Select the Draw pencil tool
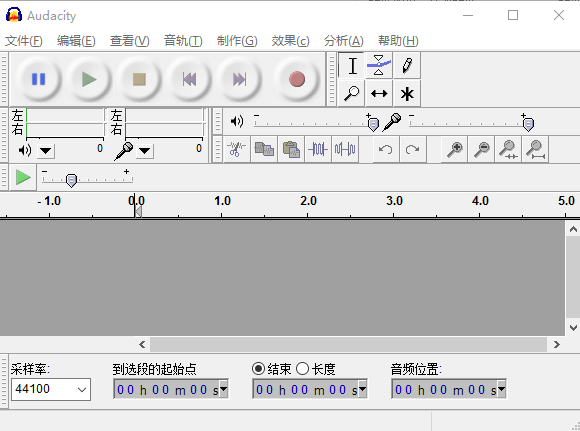580x431 pixels. click(407, 66)
